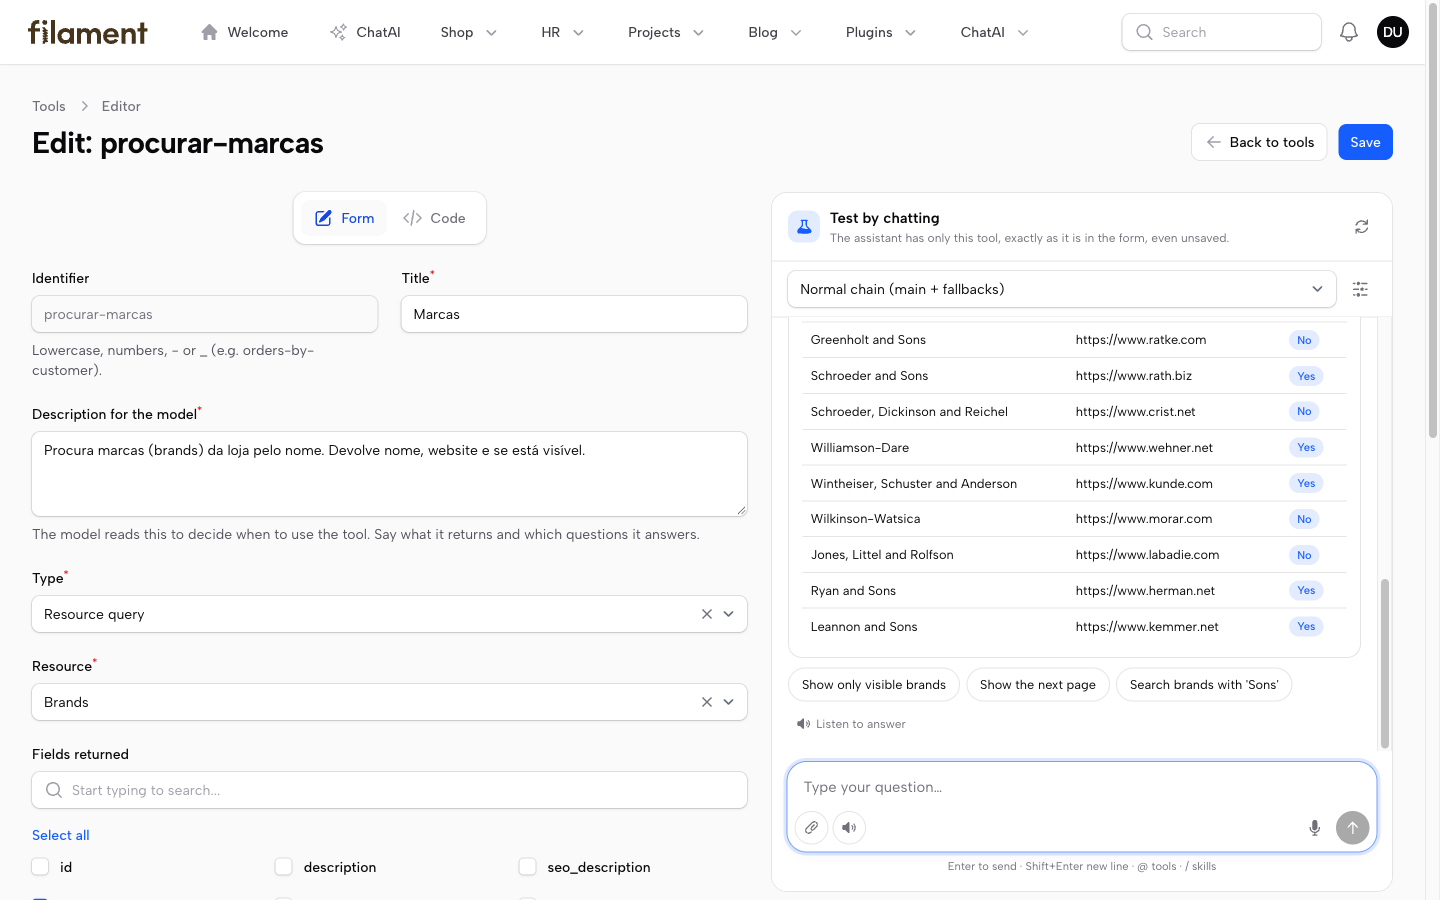Start voice input with the microphone icon
Image resolution: width=1440 pixels, height=900 pixels.
1315,828
